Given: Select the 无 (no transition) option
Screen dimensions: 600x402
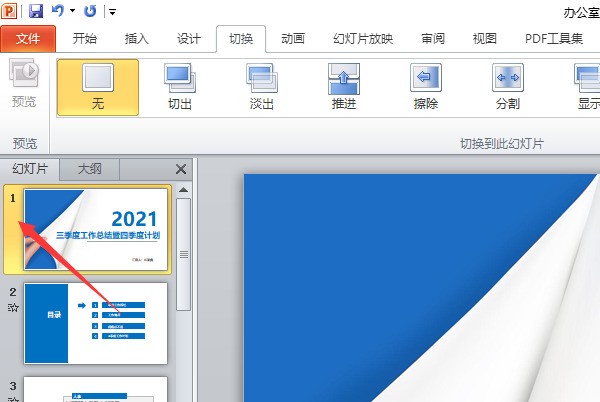Looking at the screenshot, I should pyautogui.click(x=98, y=86).
